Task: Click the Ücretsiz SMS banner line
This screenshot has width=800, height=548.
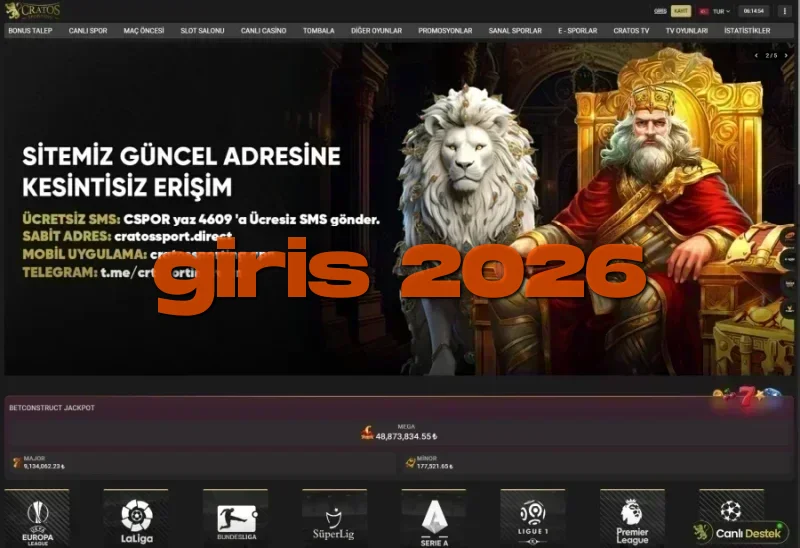Action: coord(201,219)
